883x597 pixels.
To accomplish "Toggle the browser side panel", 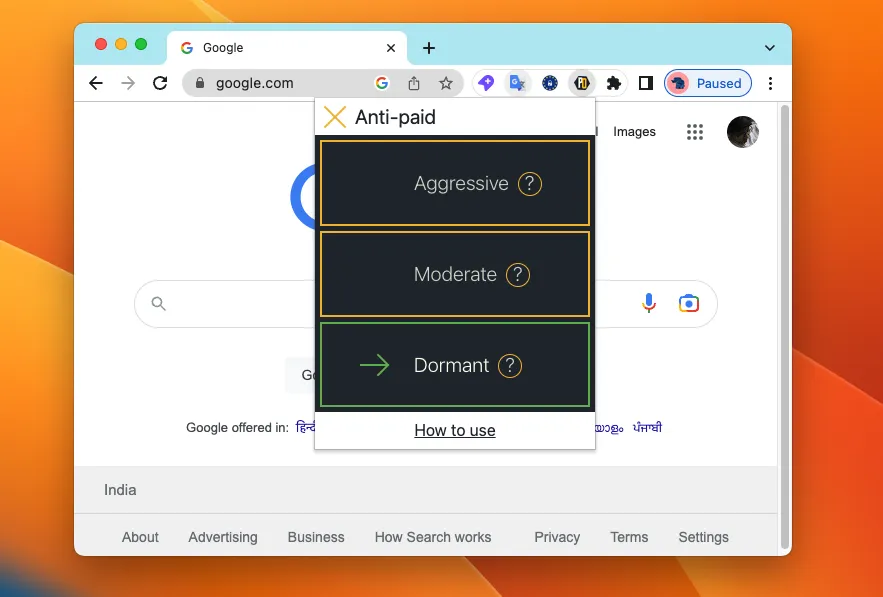I will pos(646,83).
